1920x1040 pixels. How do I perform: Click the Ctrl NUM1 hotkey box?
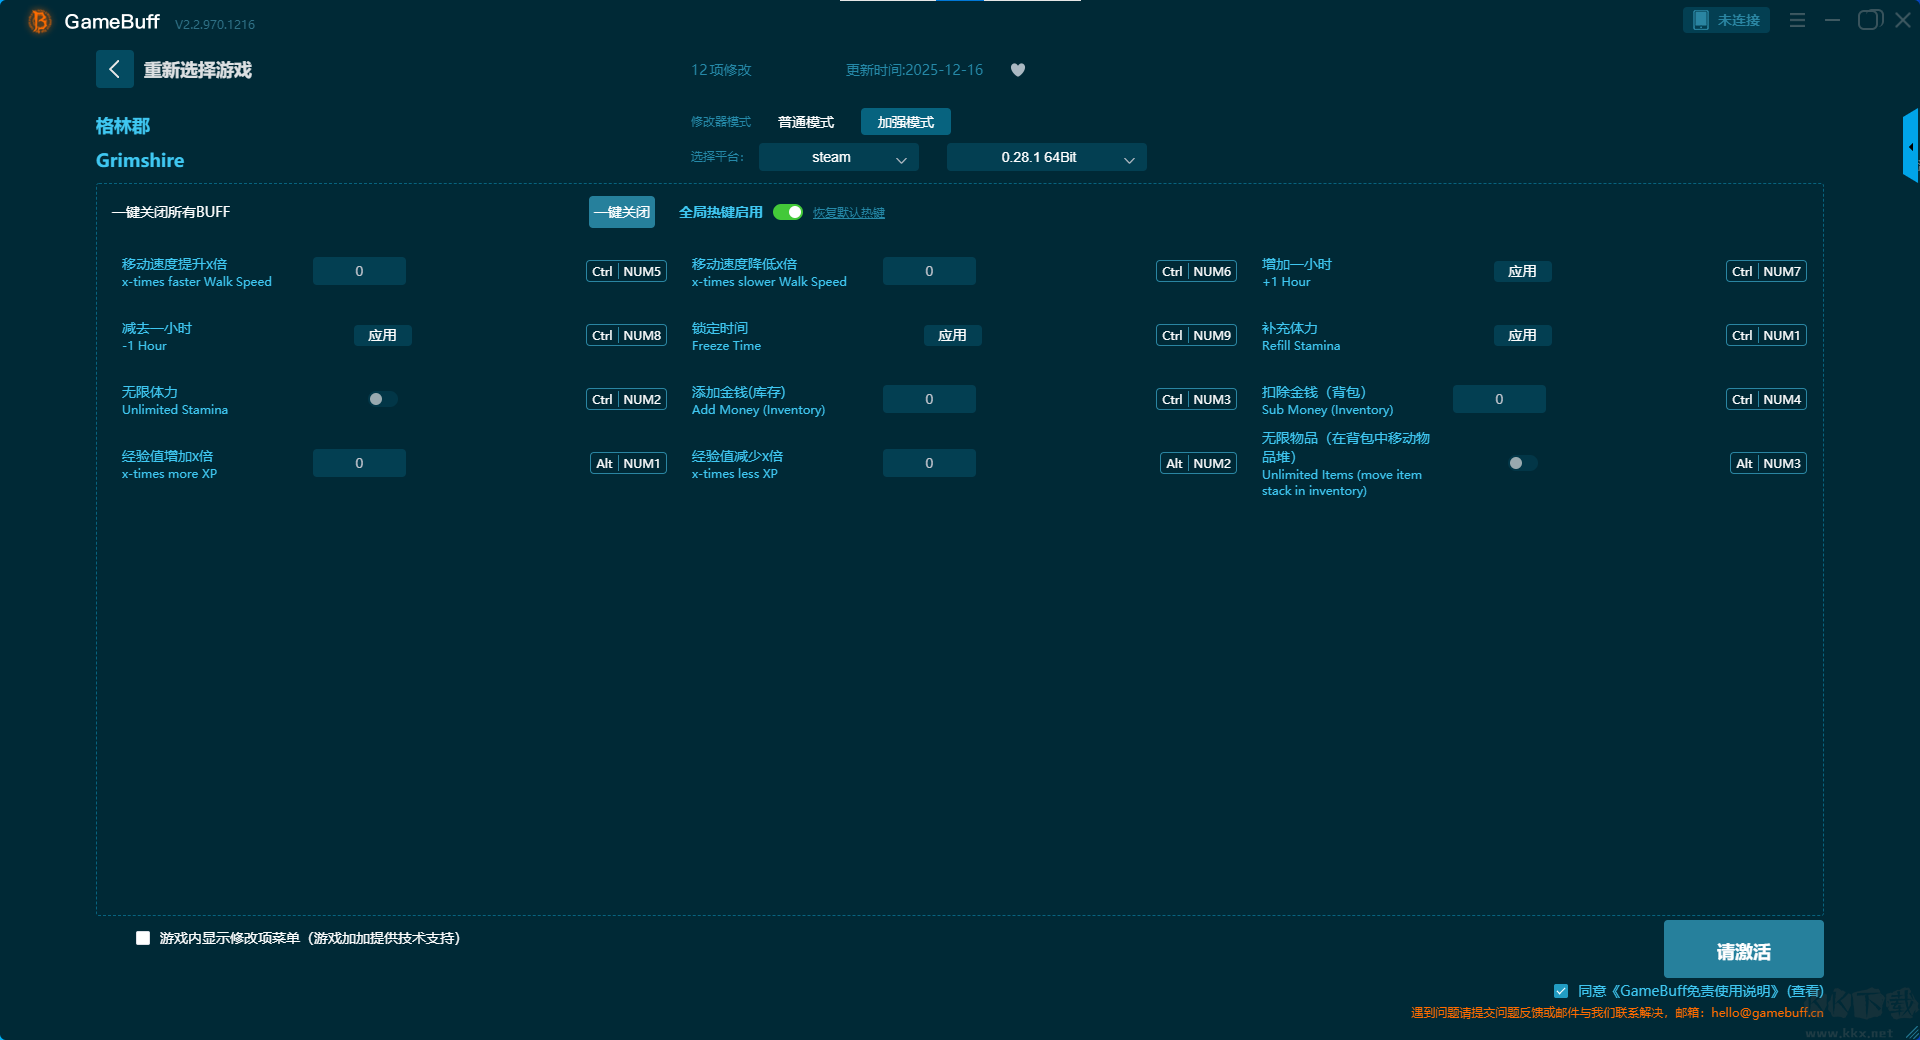click(x=1766, y=335)
